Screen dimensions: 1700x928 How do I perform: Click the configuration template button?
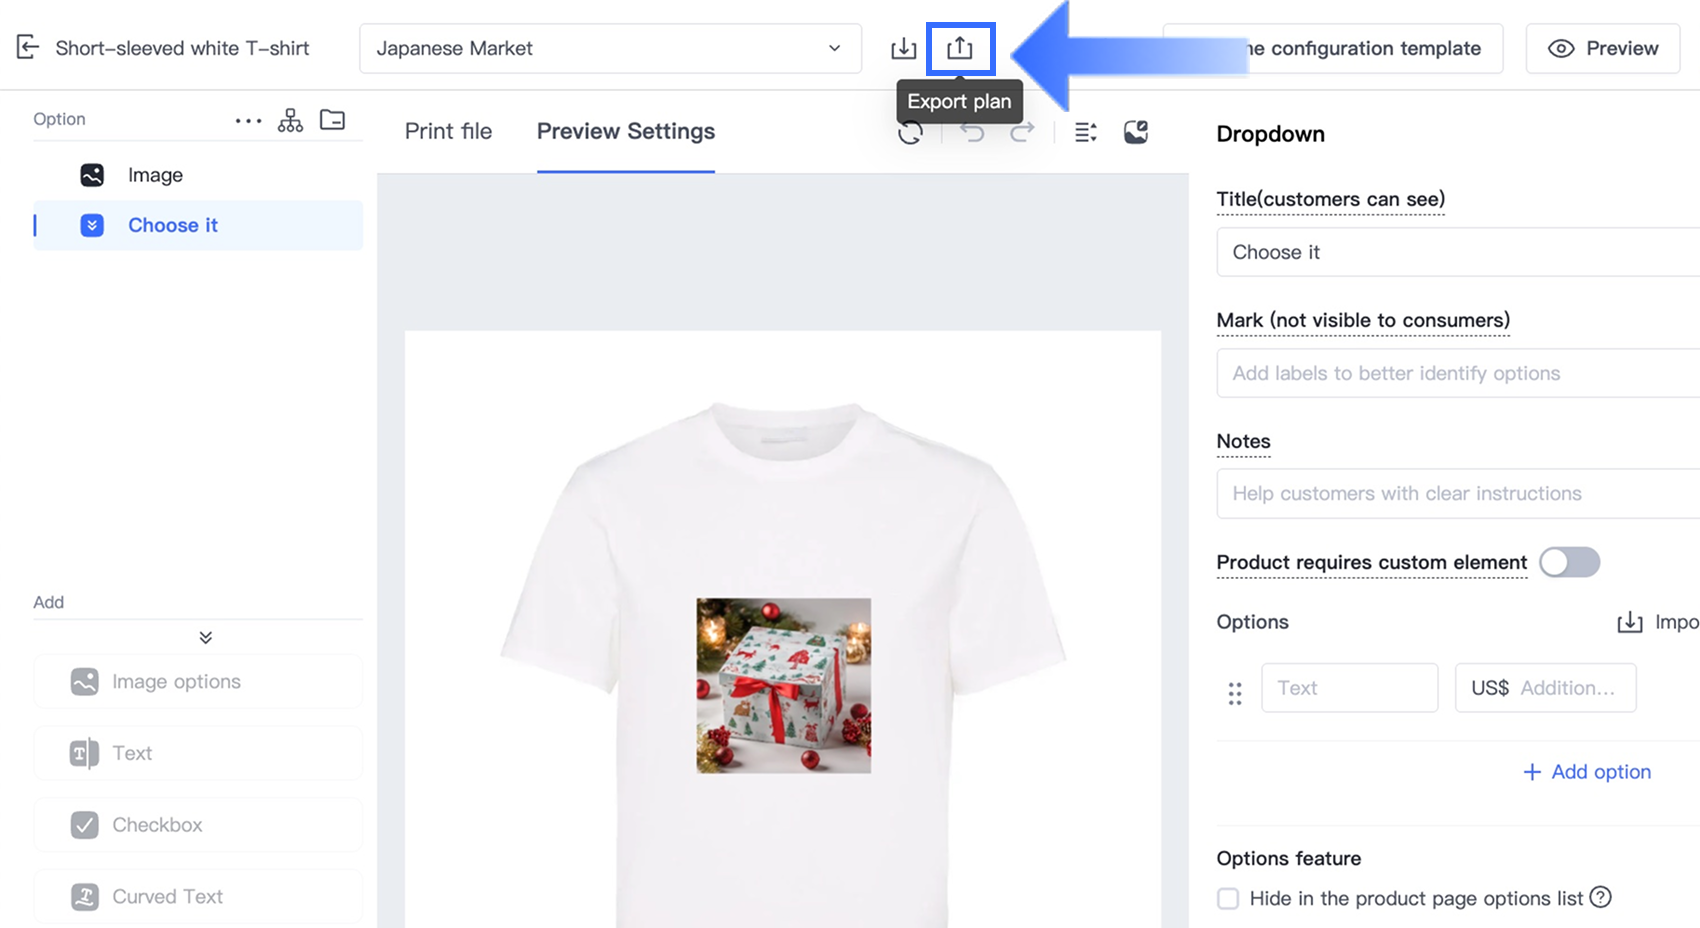[1333, 48]
